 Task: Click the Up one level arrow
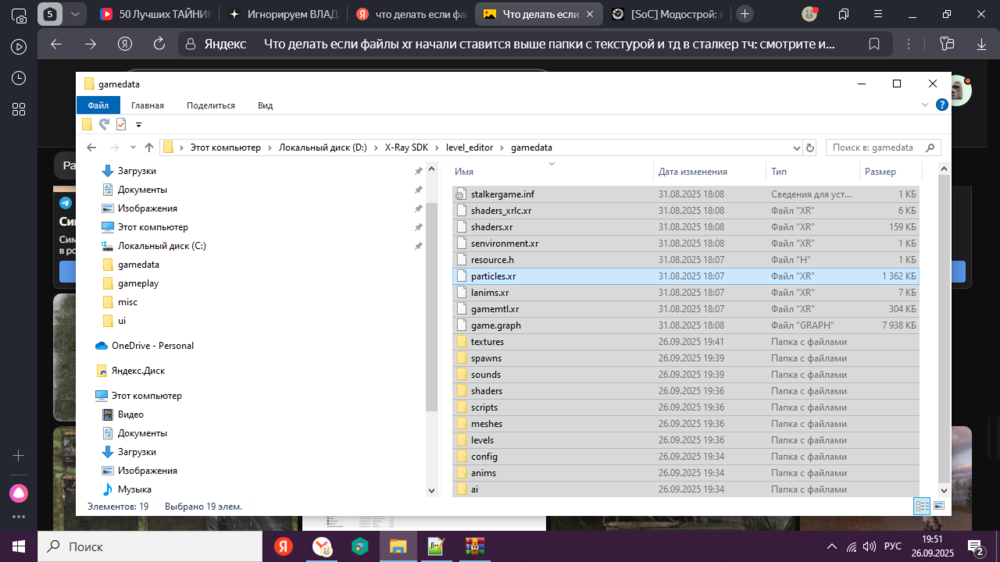point(149,148)
